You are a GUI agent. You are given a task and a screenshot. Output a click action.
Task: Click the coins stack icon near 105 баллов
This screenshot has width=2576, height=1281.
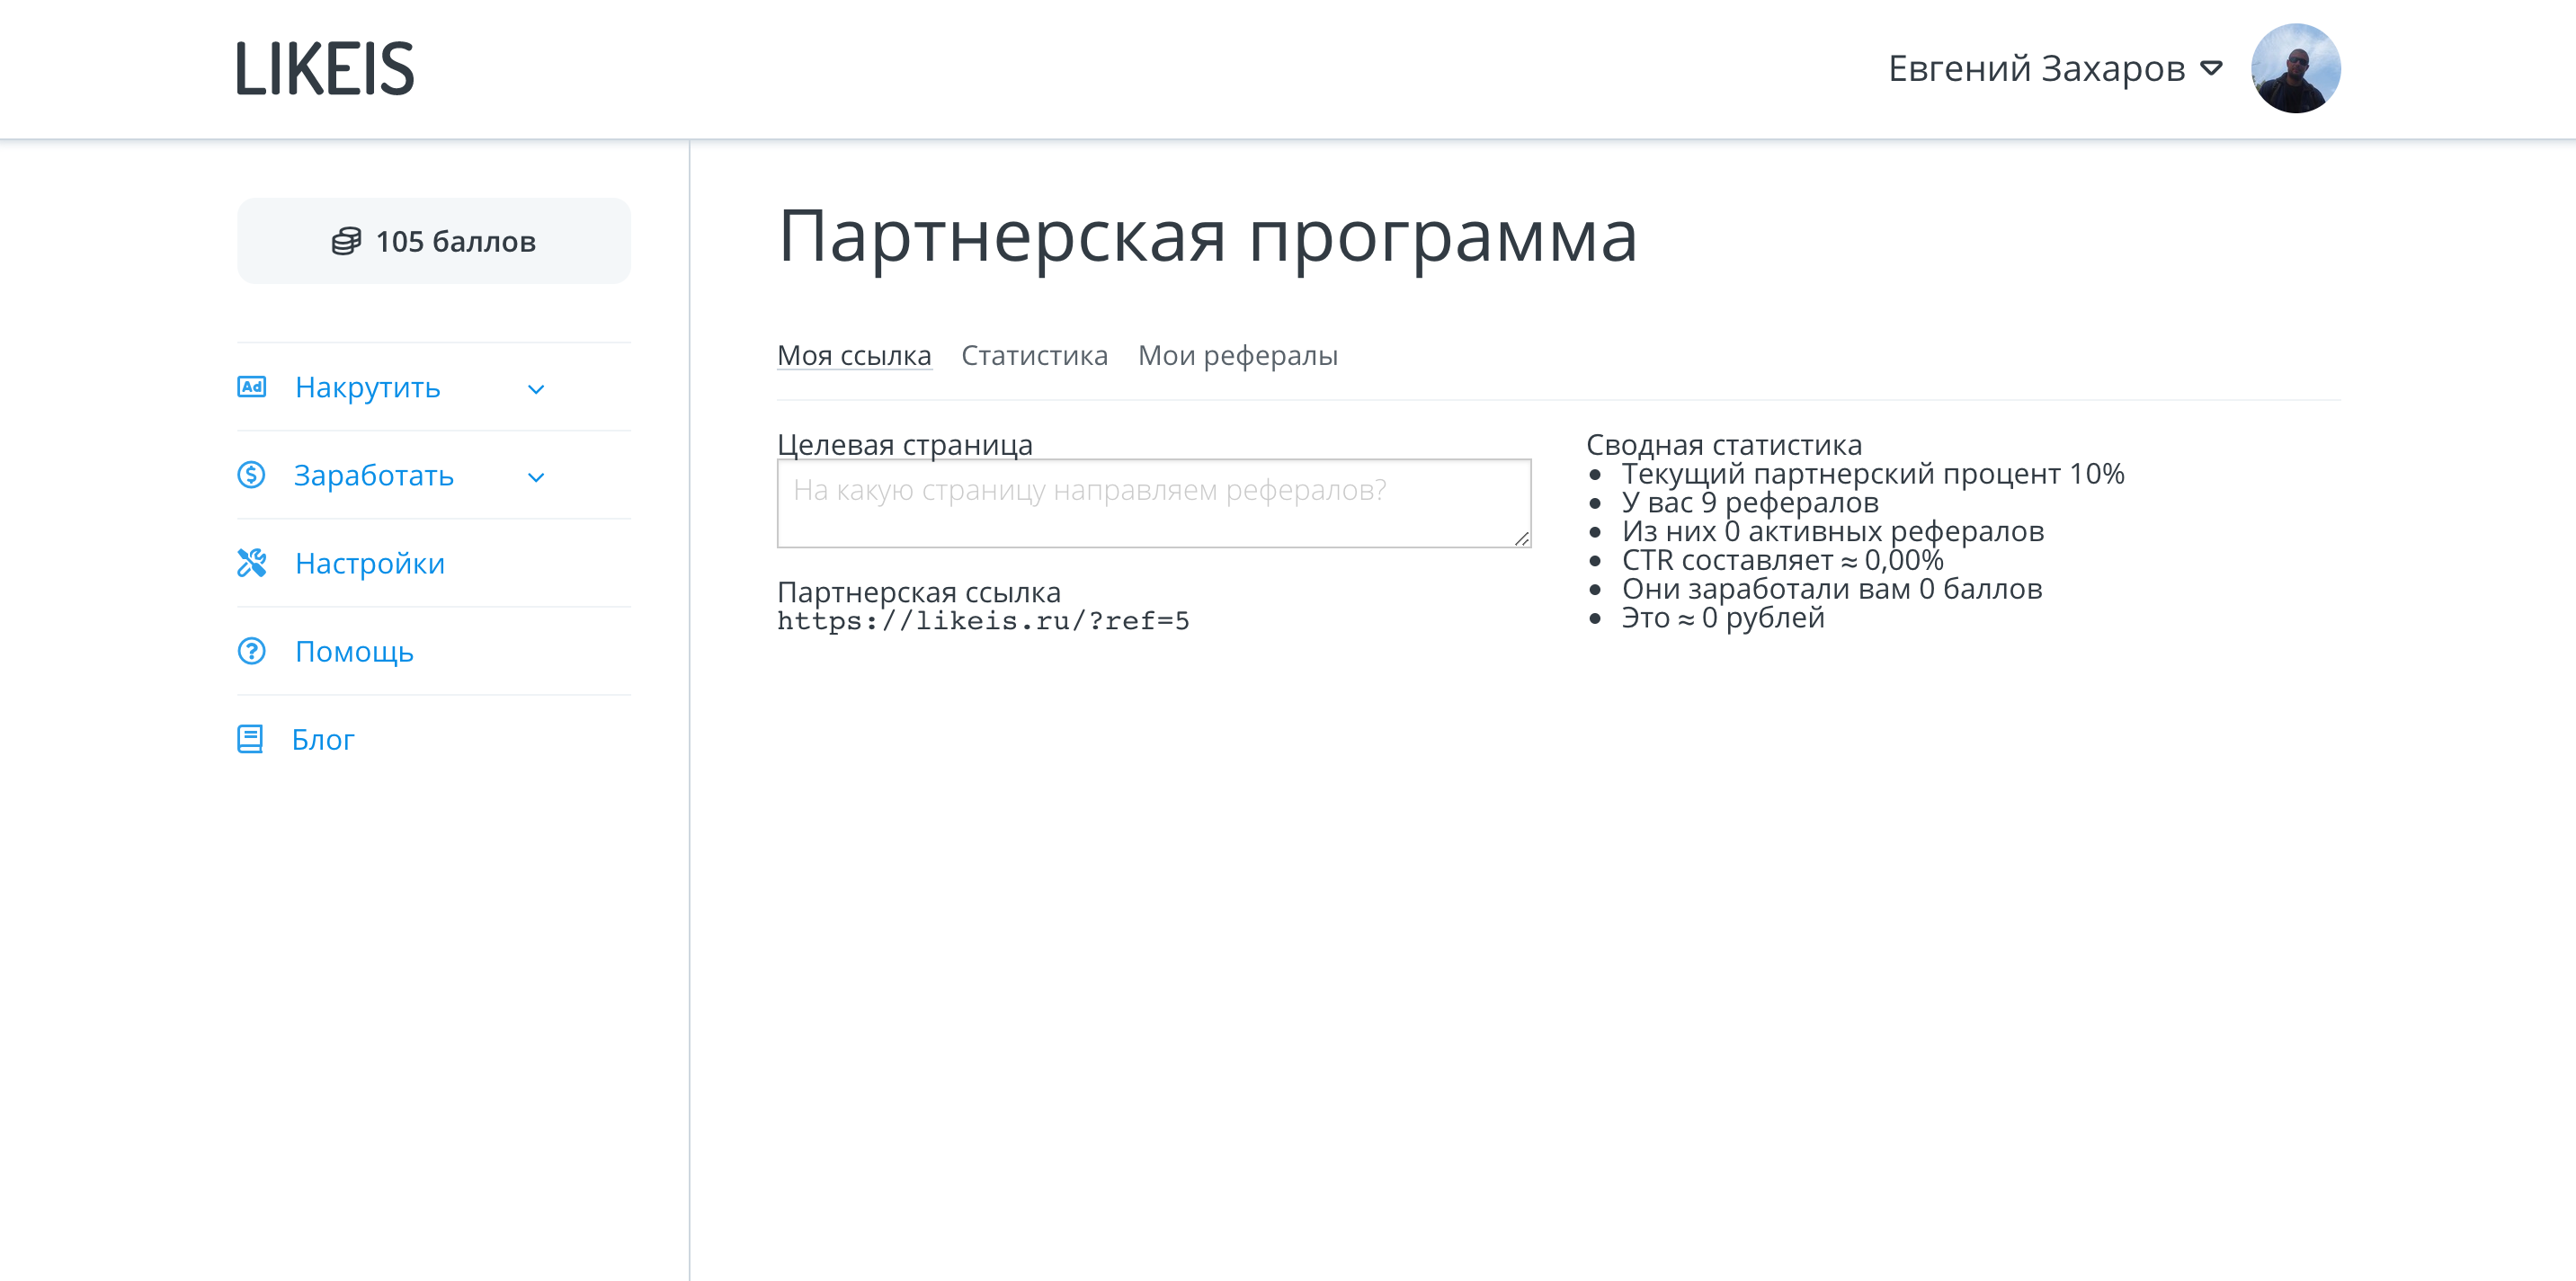coord(346,241)
